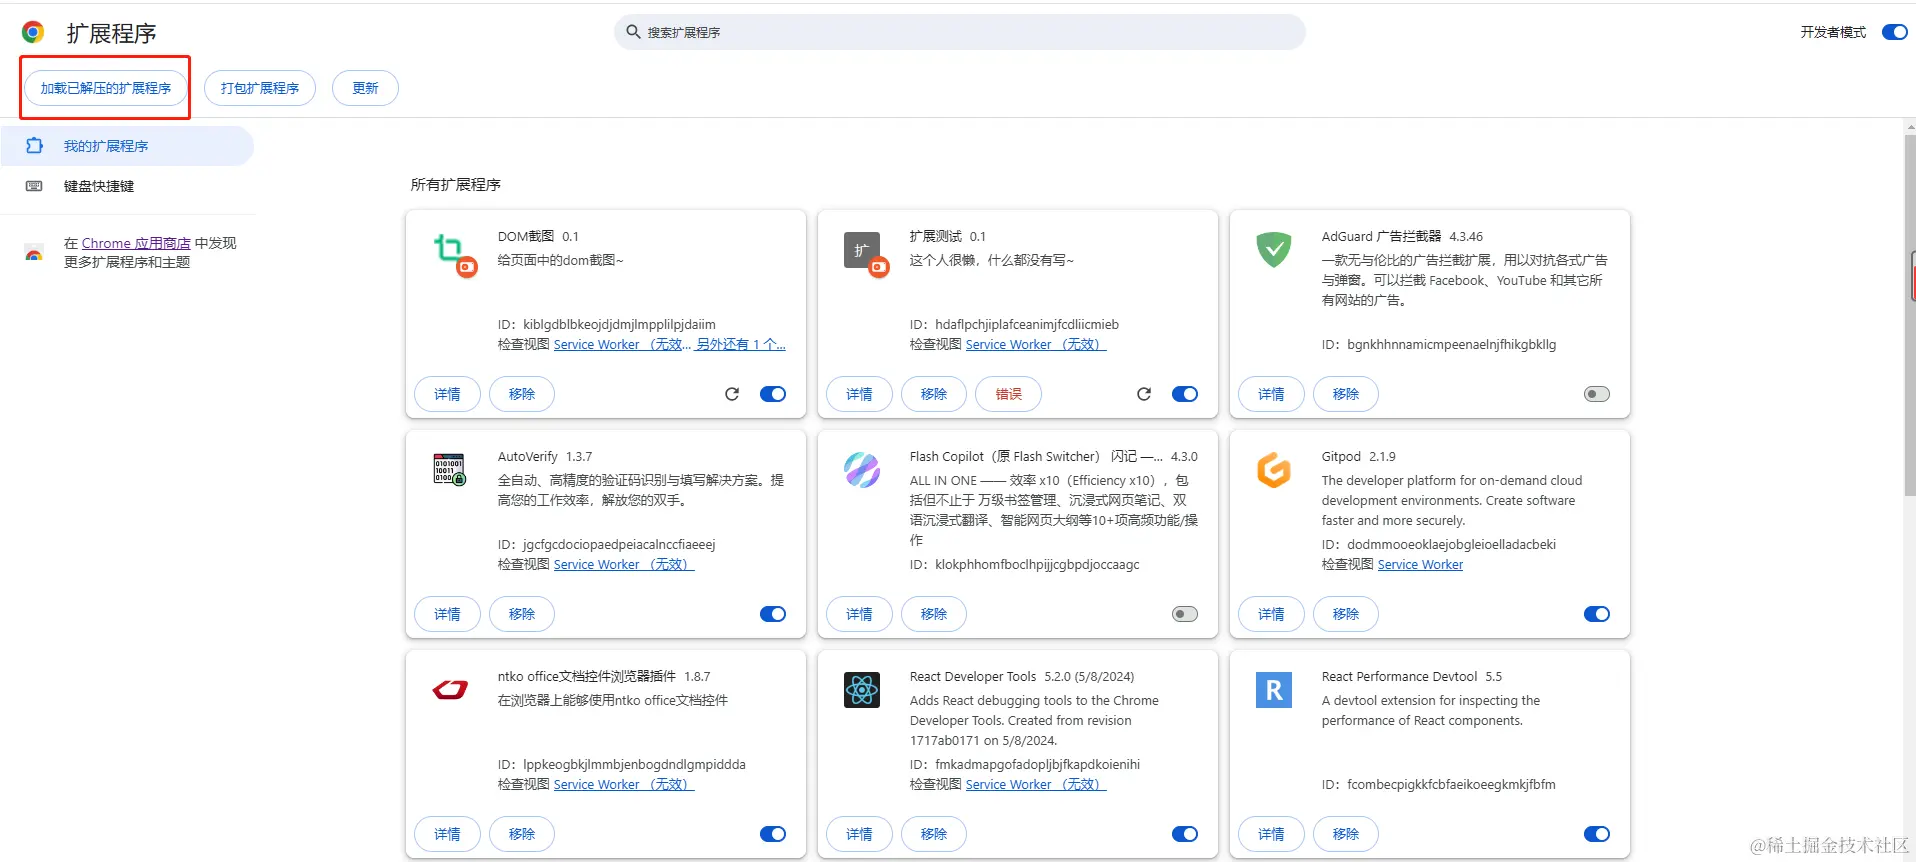Screen dimensions: 1916x862
Task: Remove React Performance Devtool
Action: (1346, 834)
